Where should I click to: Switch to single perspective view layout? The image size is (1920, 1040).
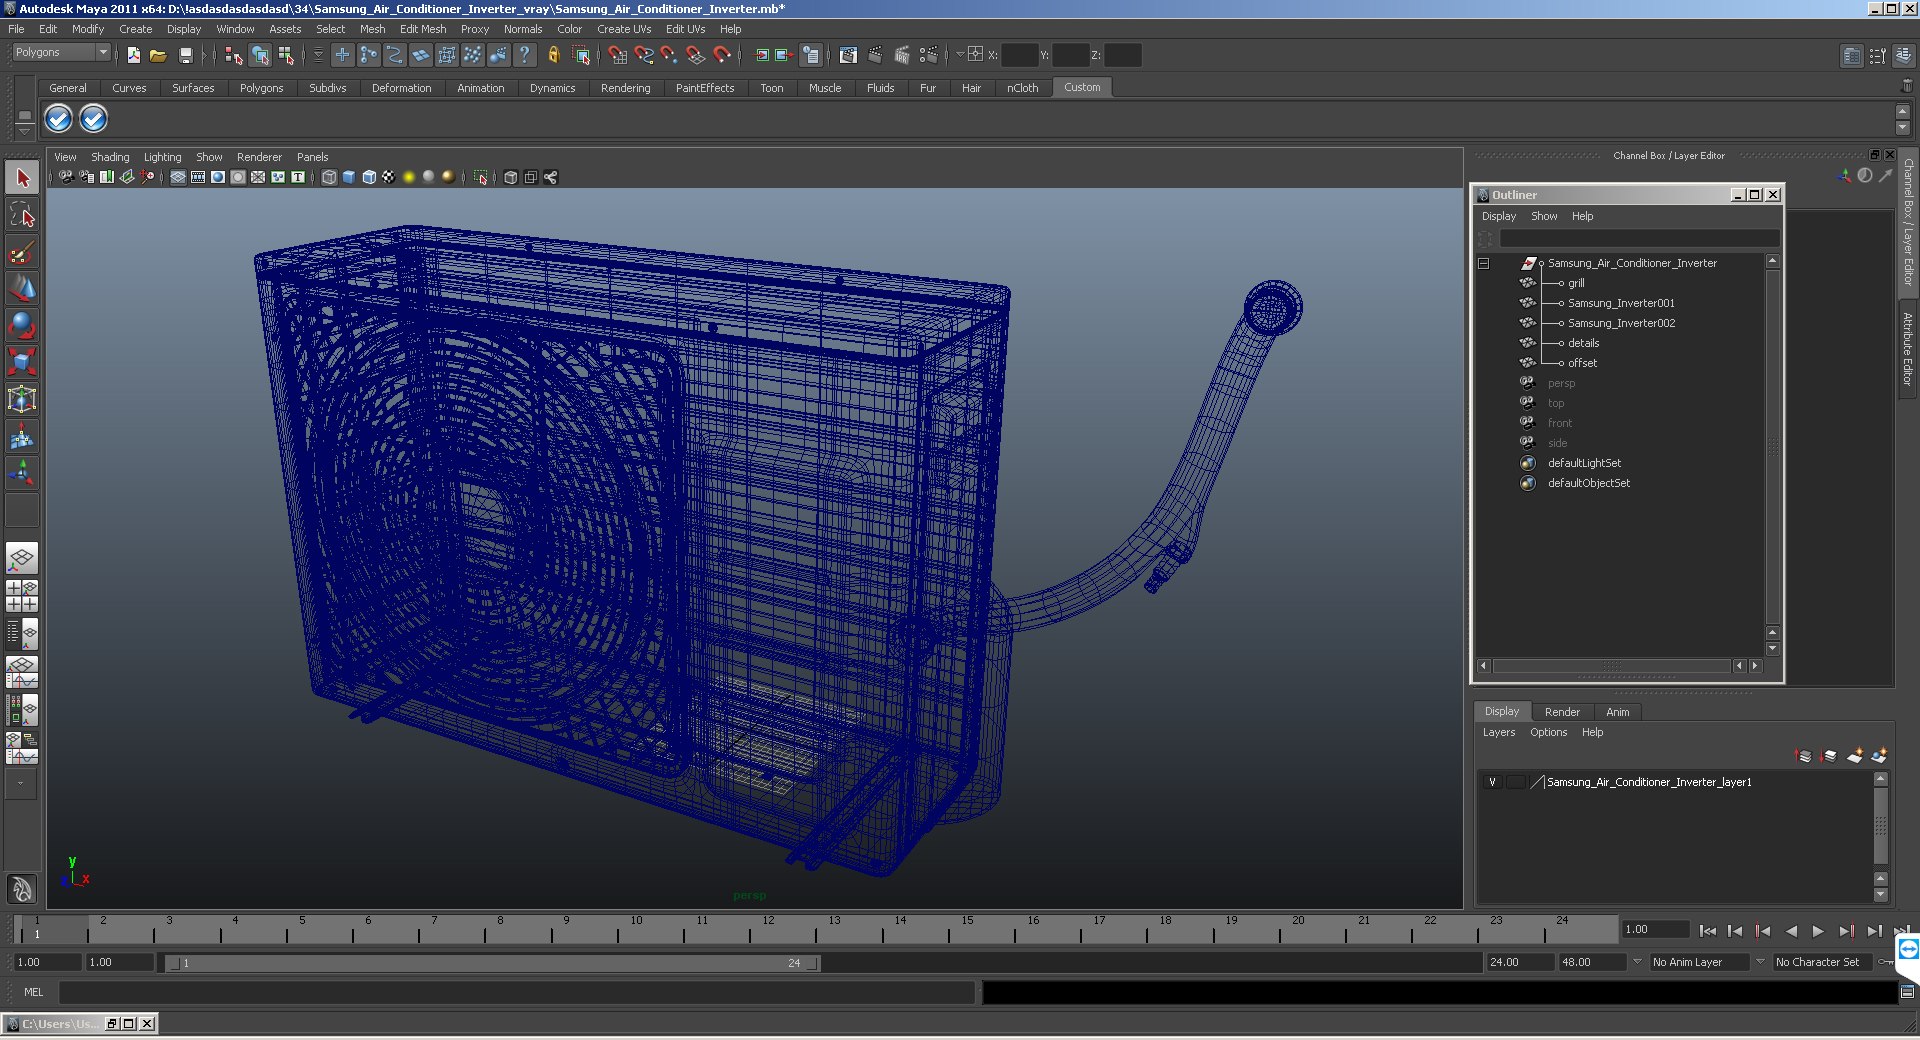[22, 558]
